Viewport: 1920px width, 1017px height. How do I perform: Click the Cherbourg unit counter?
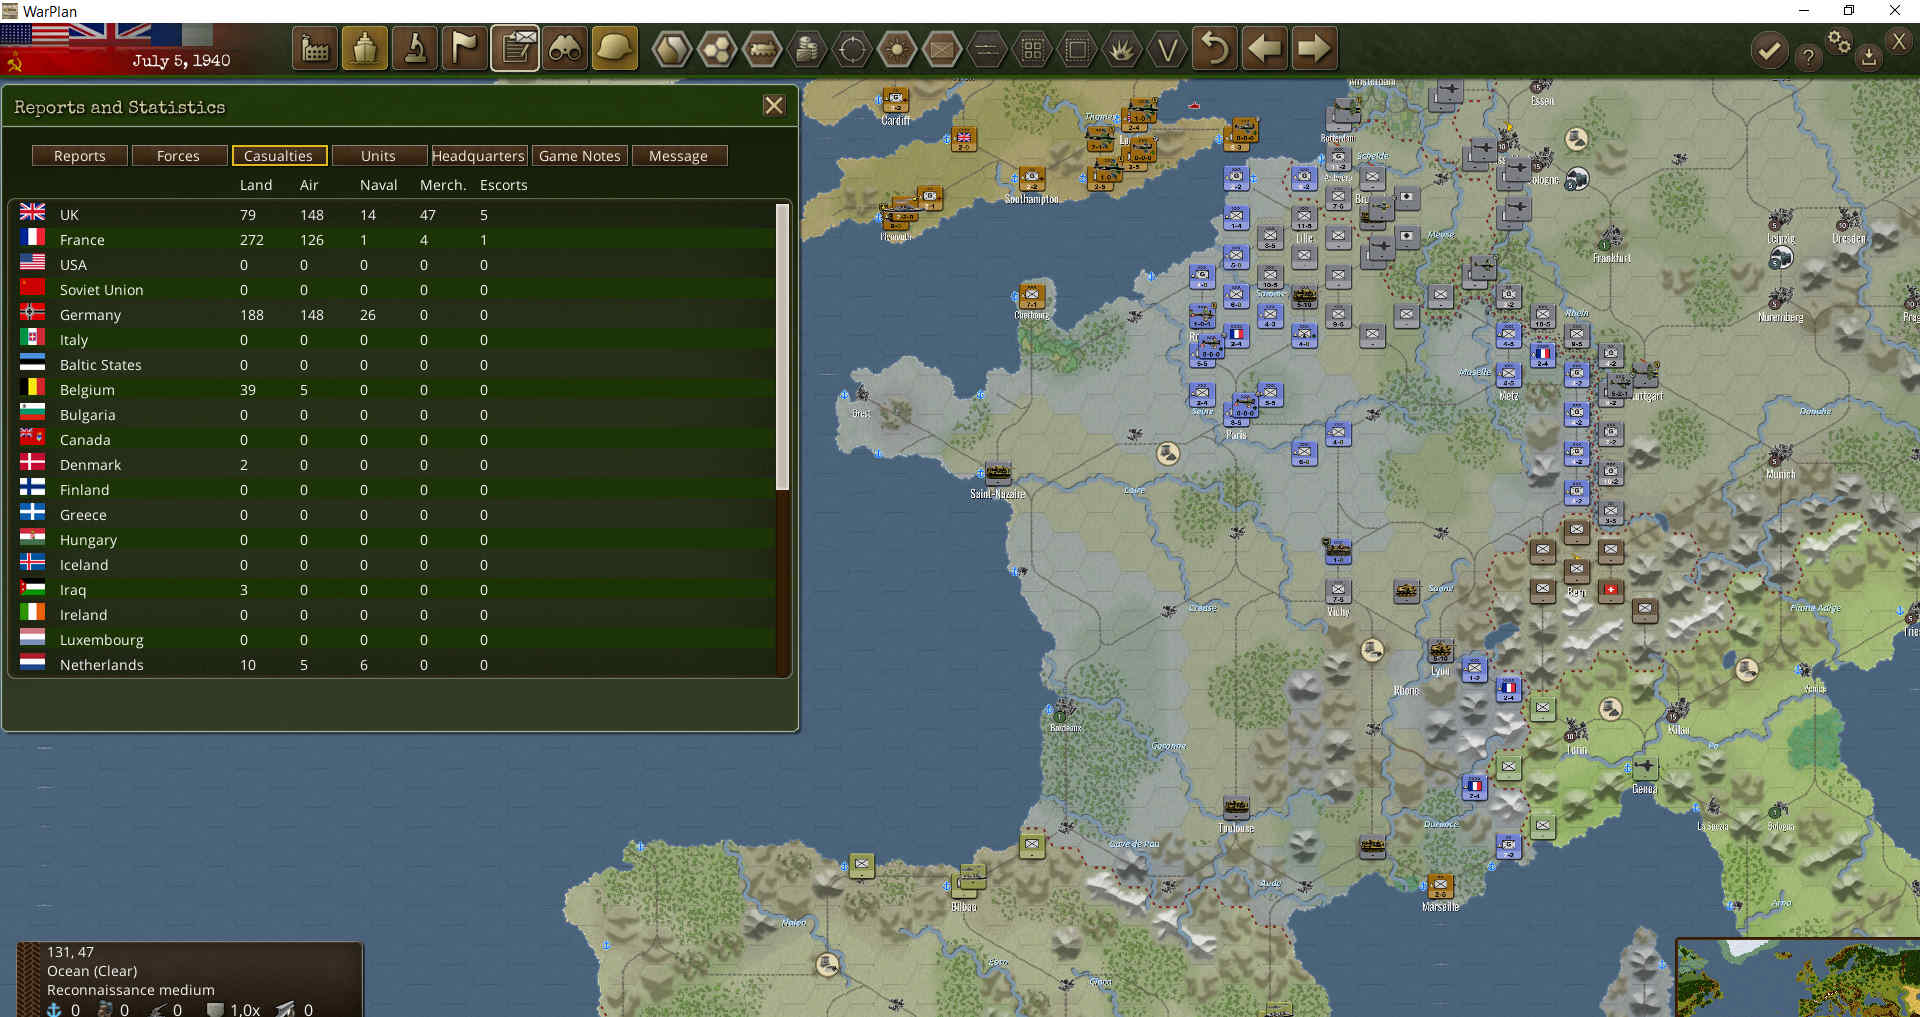pyautogui.click(x=1031, y=296)
